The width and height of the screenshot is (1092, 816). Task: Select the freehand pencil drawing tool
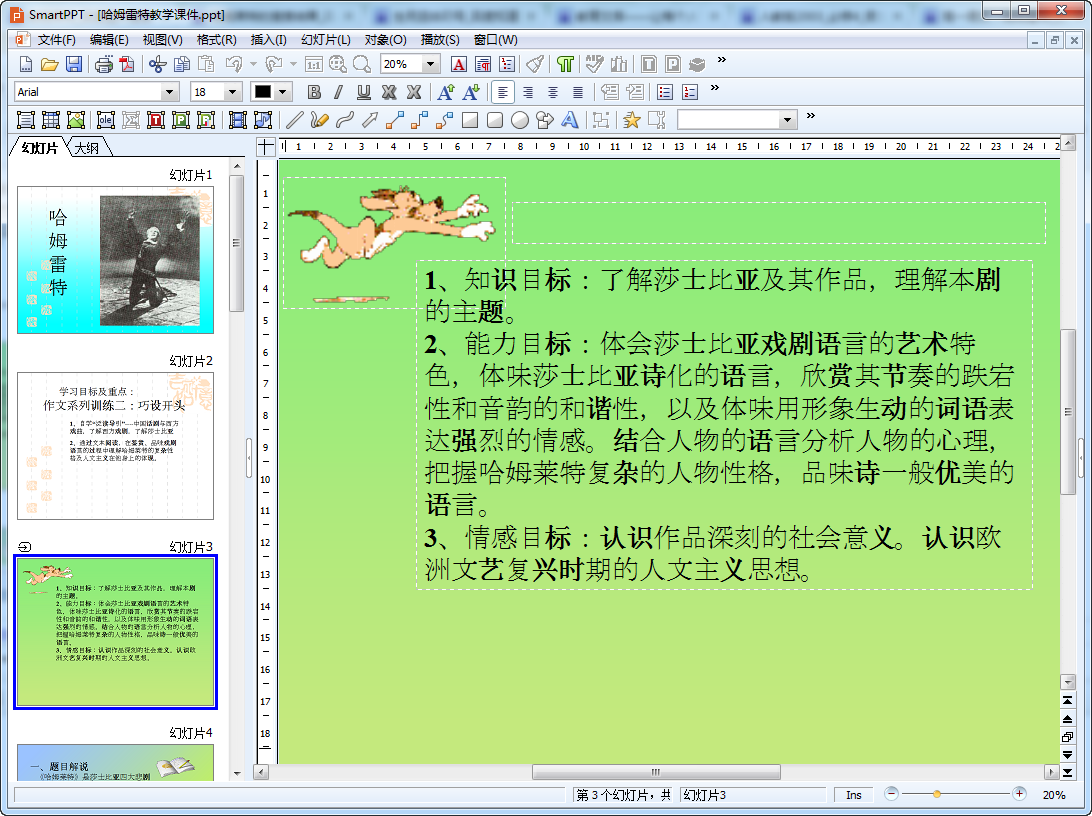[320, 120]
